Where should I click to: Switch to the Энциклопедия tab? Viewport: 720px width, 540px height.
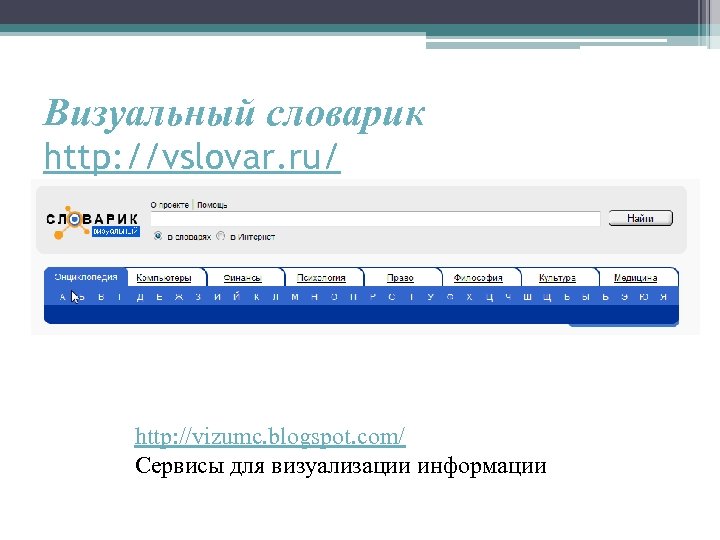(x=86, y=277)
